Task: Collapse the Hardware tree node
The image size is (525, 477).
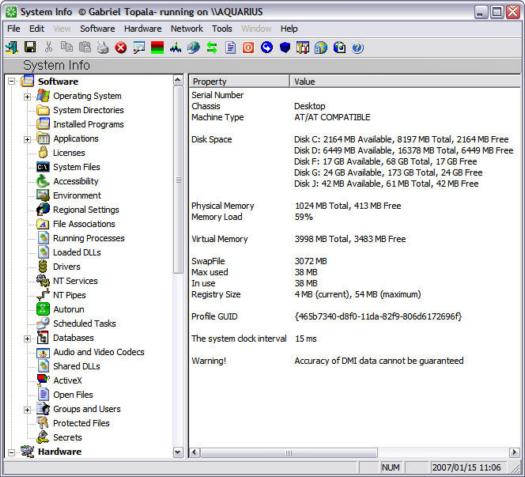Action: pos(12,452)
